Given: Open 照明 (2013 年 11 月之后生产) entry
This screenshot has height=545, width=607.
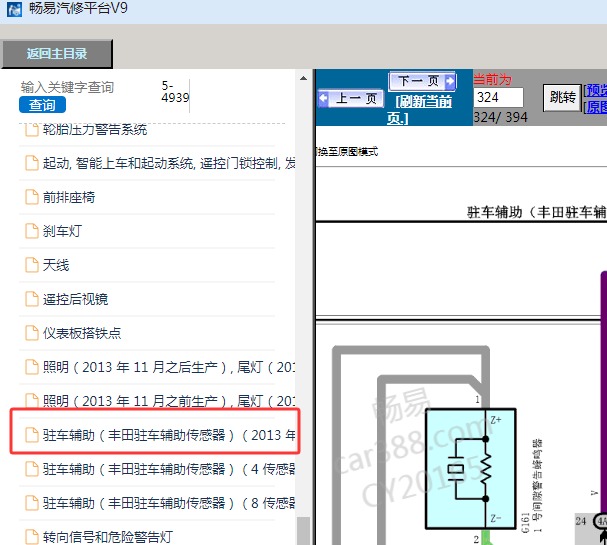Looking at the screenshot, I should tap(169, 367).
